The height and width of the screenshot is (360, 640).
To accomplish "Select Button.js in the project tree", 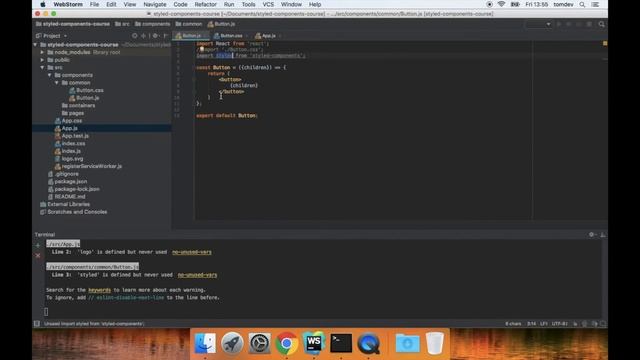I will point(84,98).
